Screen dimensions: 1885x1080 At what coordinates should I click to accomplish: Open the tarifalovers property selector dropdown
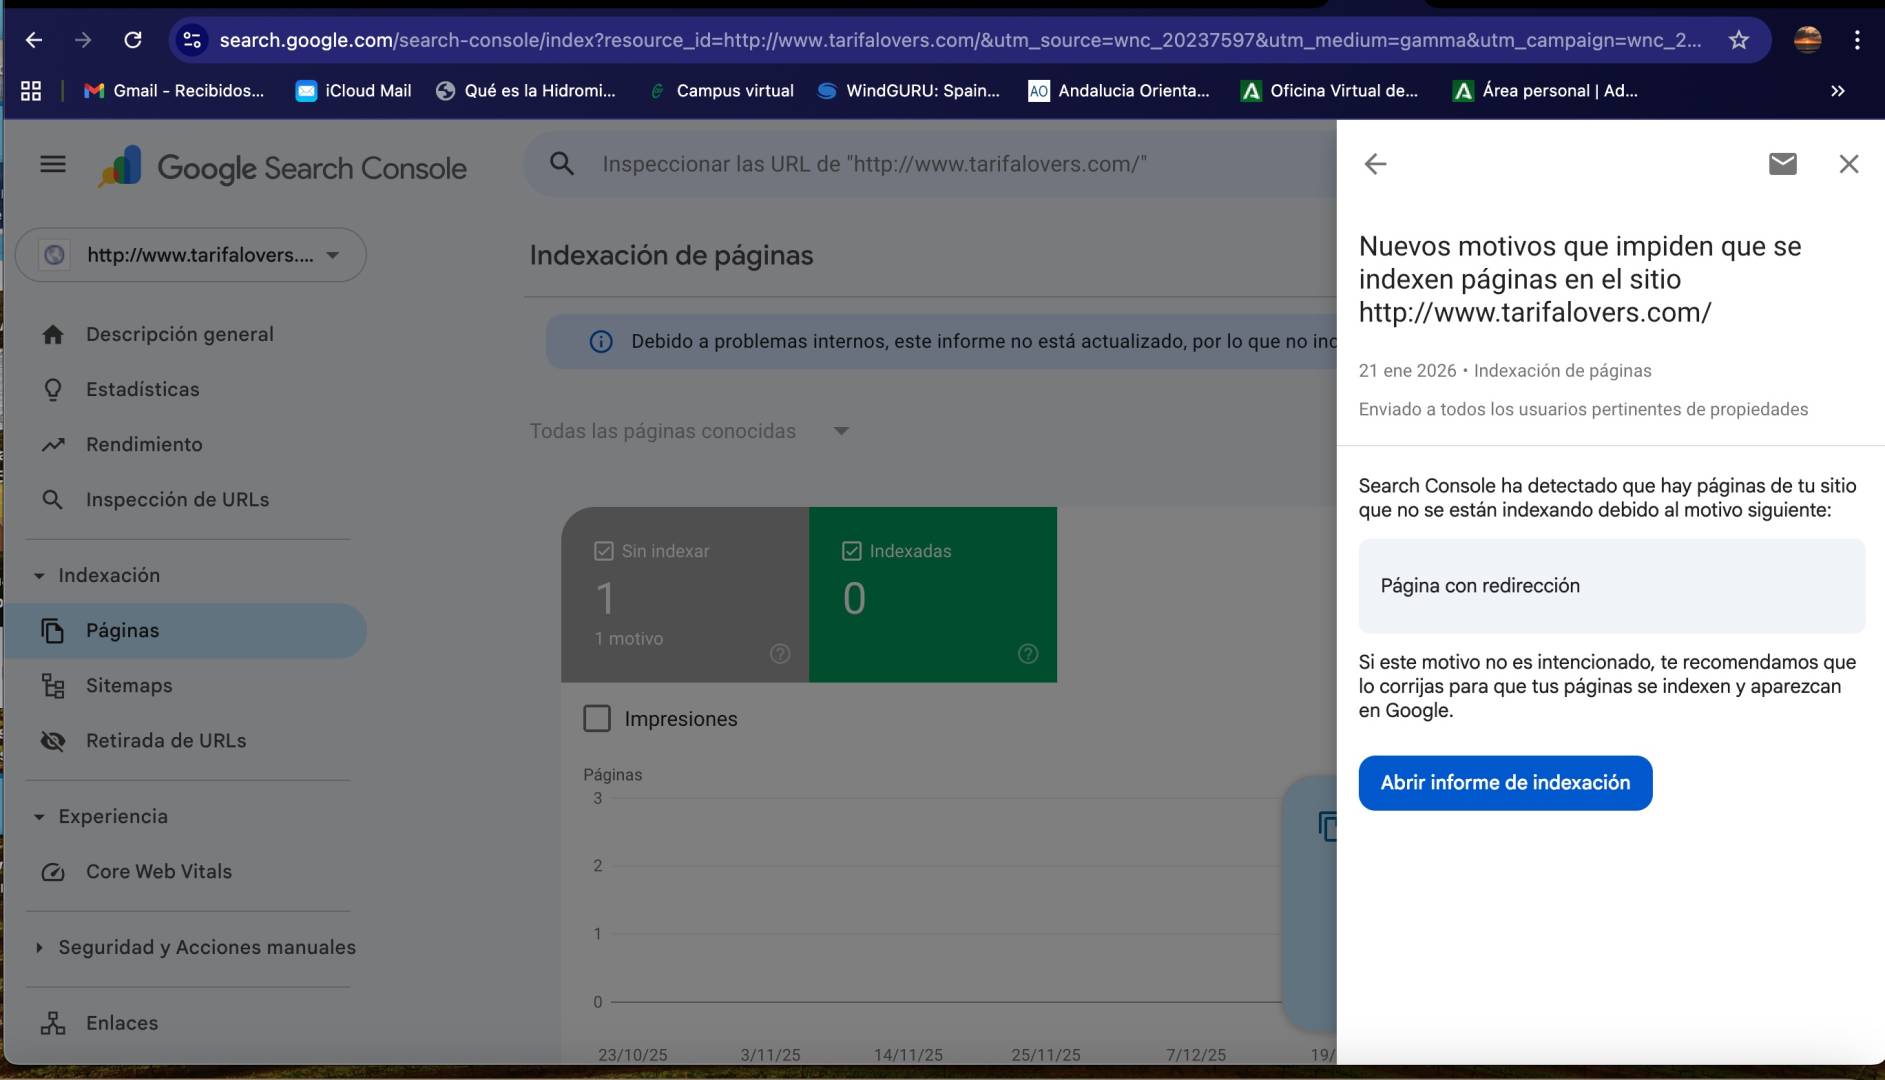[x=191, y=255]
